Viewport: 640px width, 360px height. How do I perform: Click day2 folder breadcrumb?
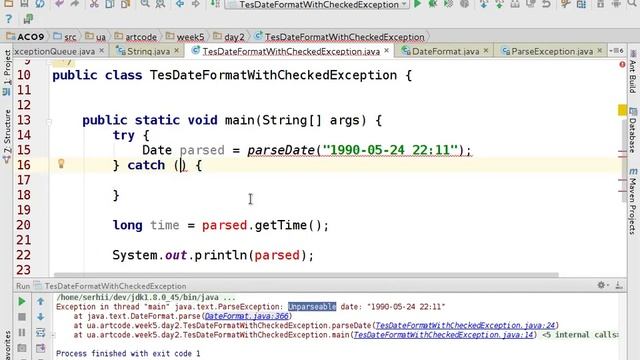click(229, 37)
